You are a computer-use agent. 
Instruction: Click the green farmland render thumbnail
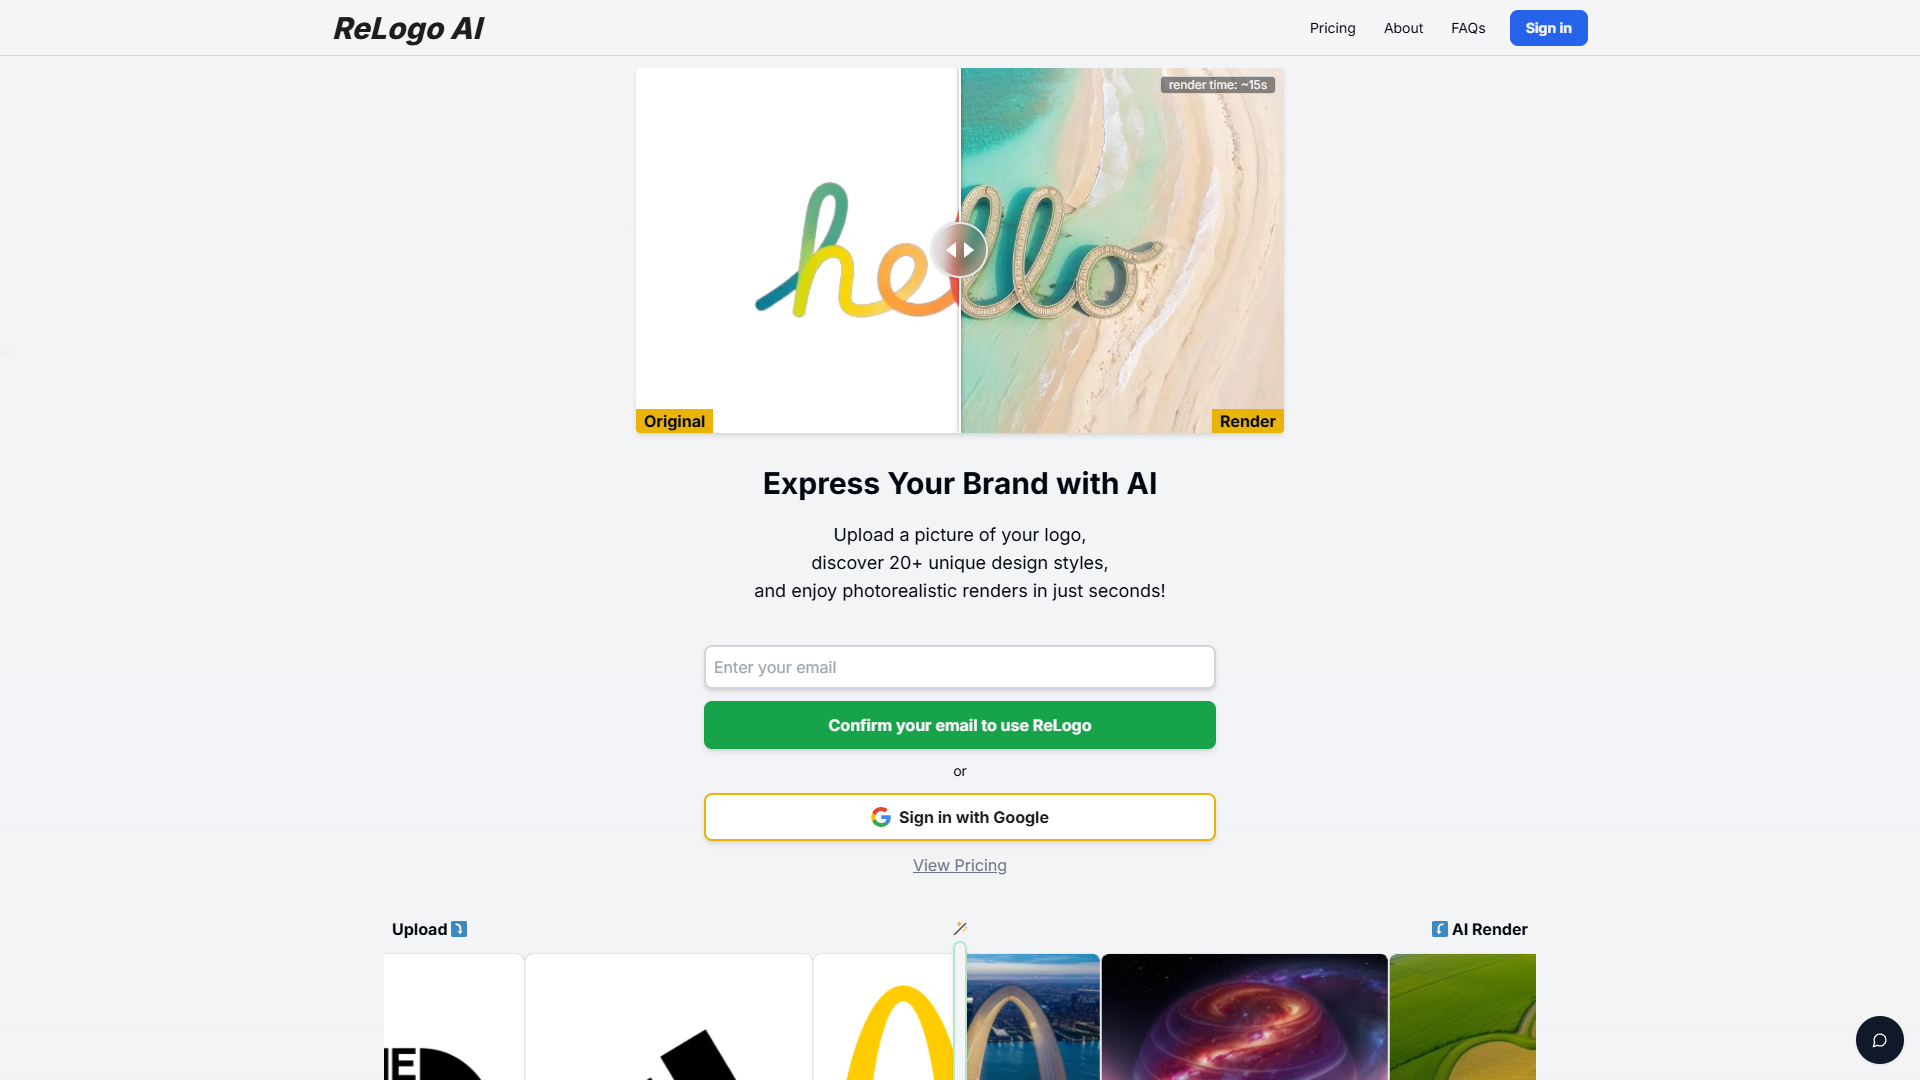click(1462, 1017)
